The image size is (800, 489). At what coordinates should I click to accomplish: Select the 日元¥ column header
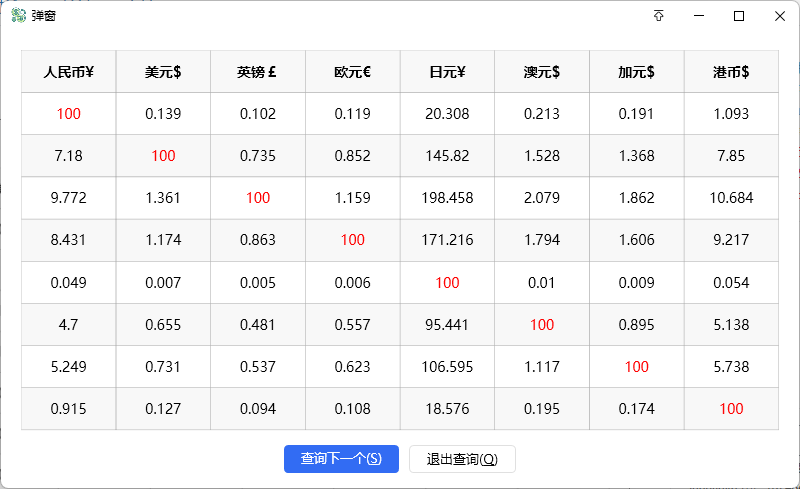(447, 71)
